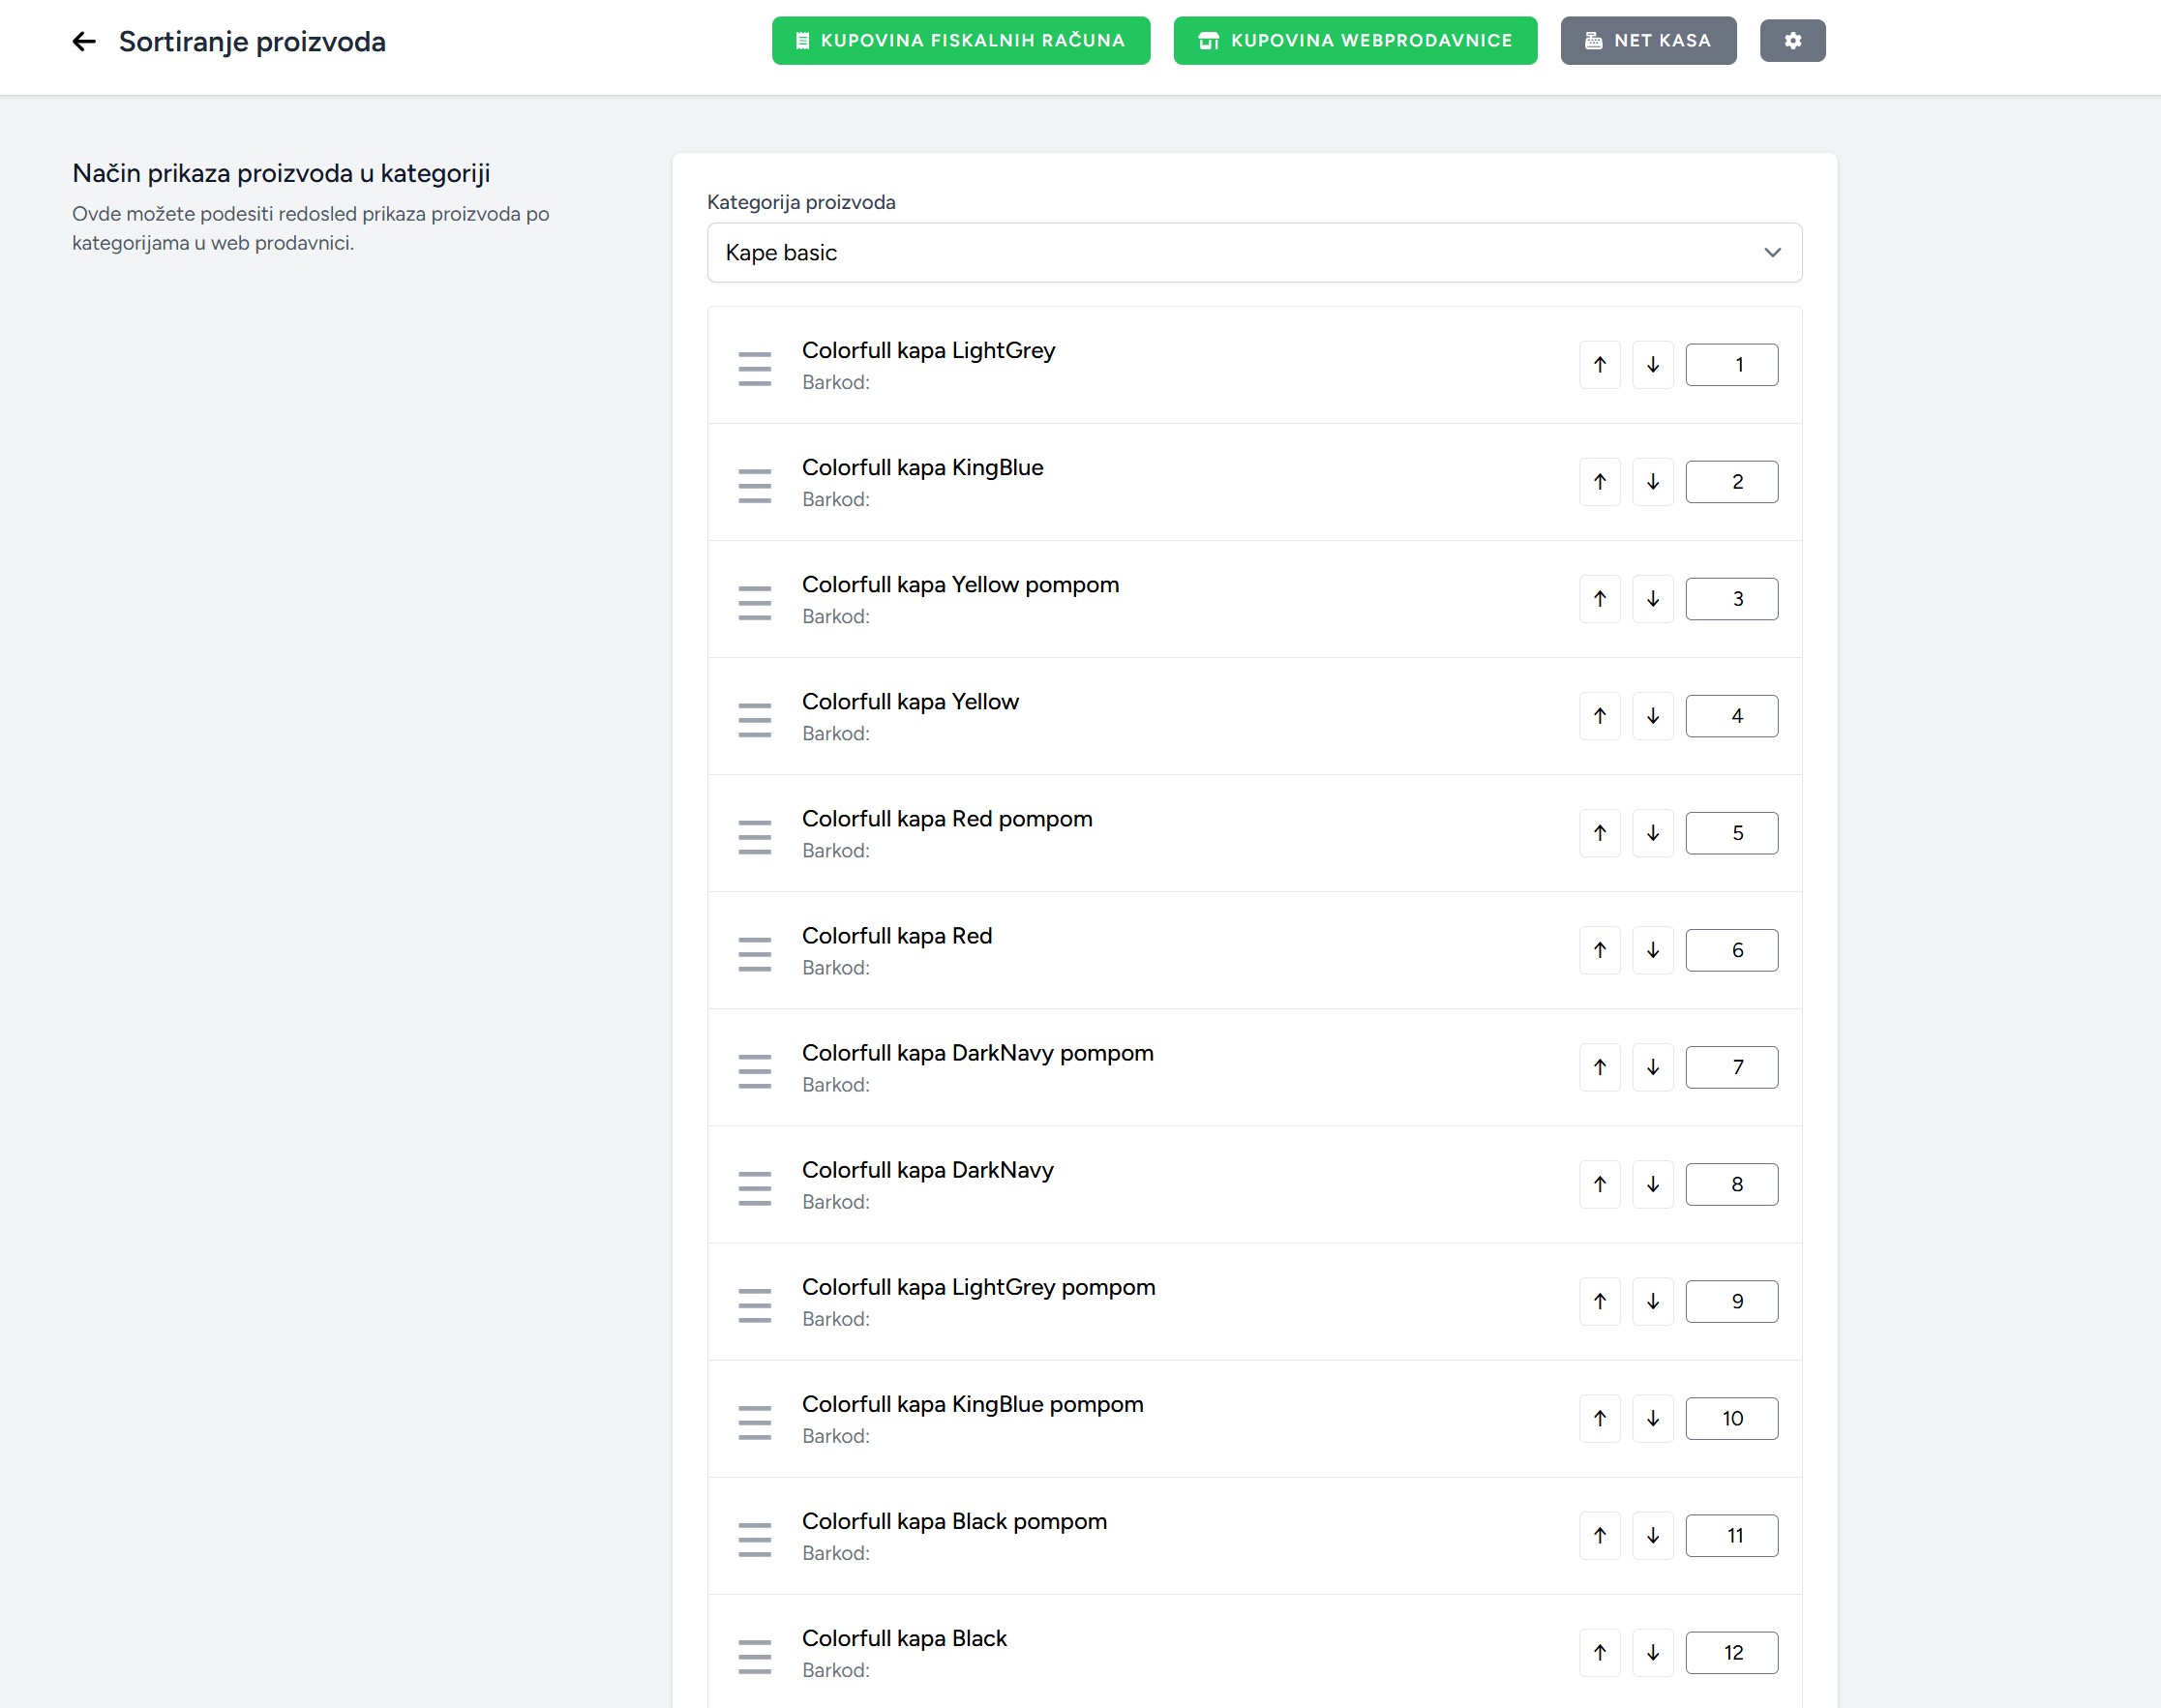The image size is (2161, 1708).
Task: Edit position field showing 10
Action: (x=1731, y=1418)
